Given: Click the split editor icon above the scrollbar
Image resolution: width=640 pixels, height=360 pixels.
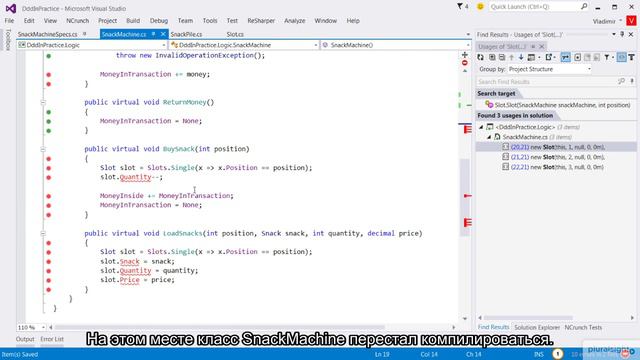Looking at the screenshot, I should [464, 55].
